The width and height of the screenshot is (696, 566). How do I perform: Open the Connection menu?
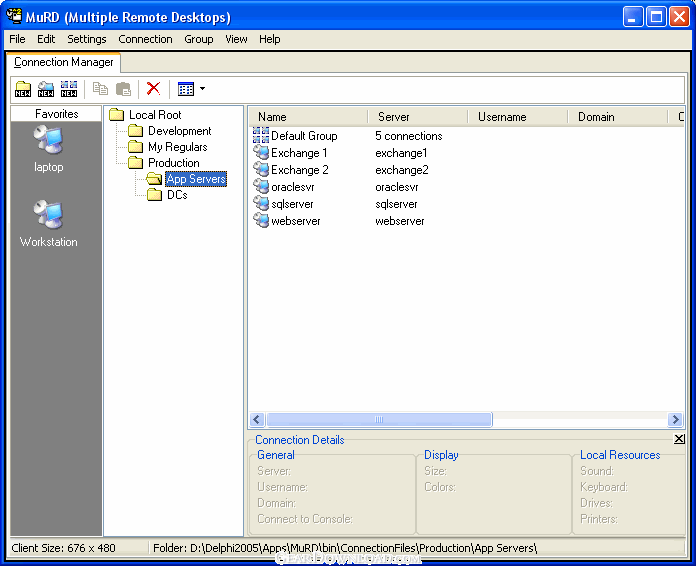pos(145,39)
